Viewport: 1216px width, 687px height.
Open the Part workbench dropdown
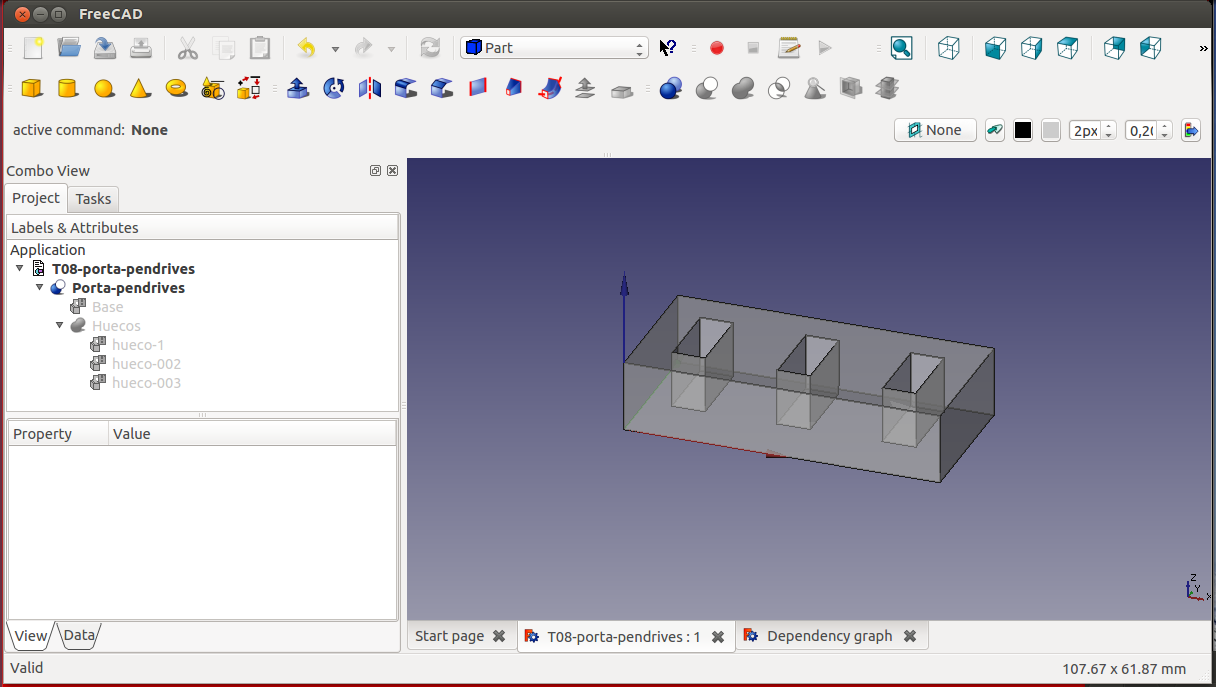click(x=554, y=48)
